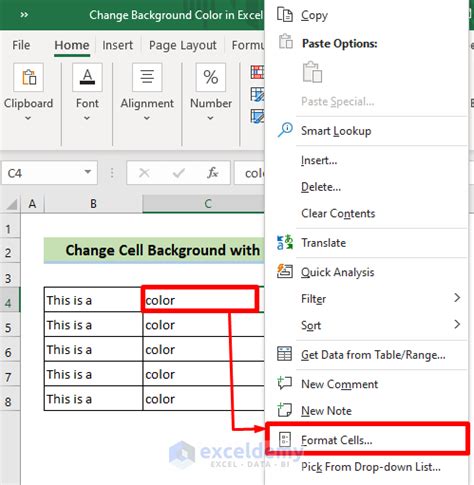Click the New Comment icon
474x485 pixels.
pos(285,383)
